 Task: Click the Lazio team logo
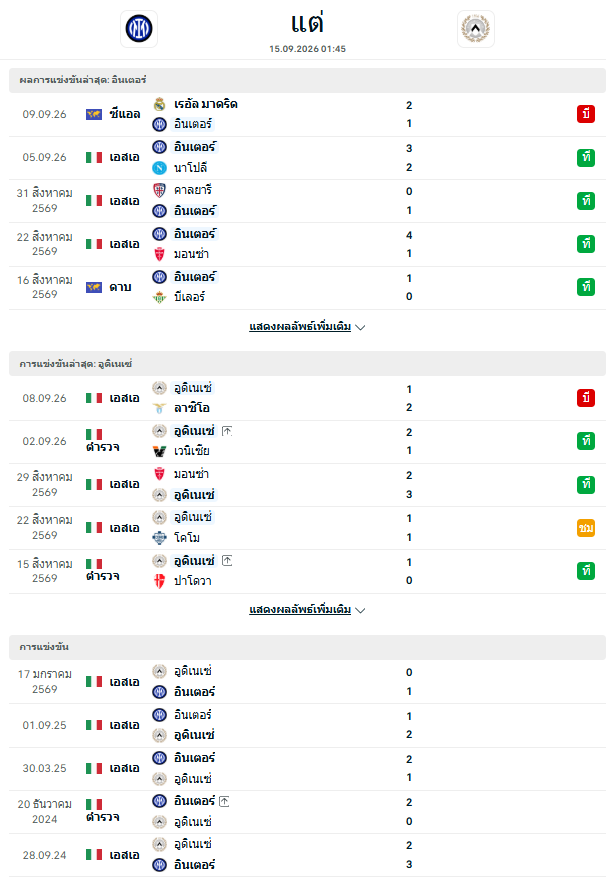[160, 408]
